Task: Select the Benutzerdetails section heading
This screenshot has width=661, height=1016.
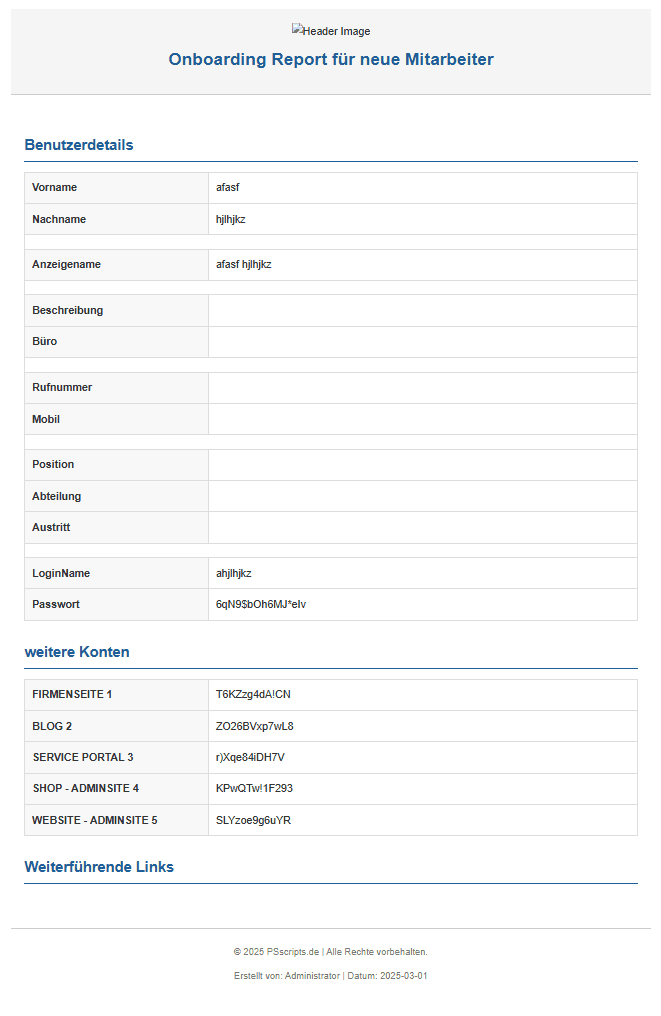Action: [79, 145]
